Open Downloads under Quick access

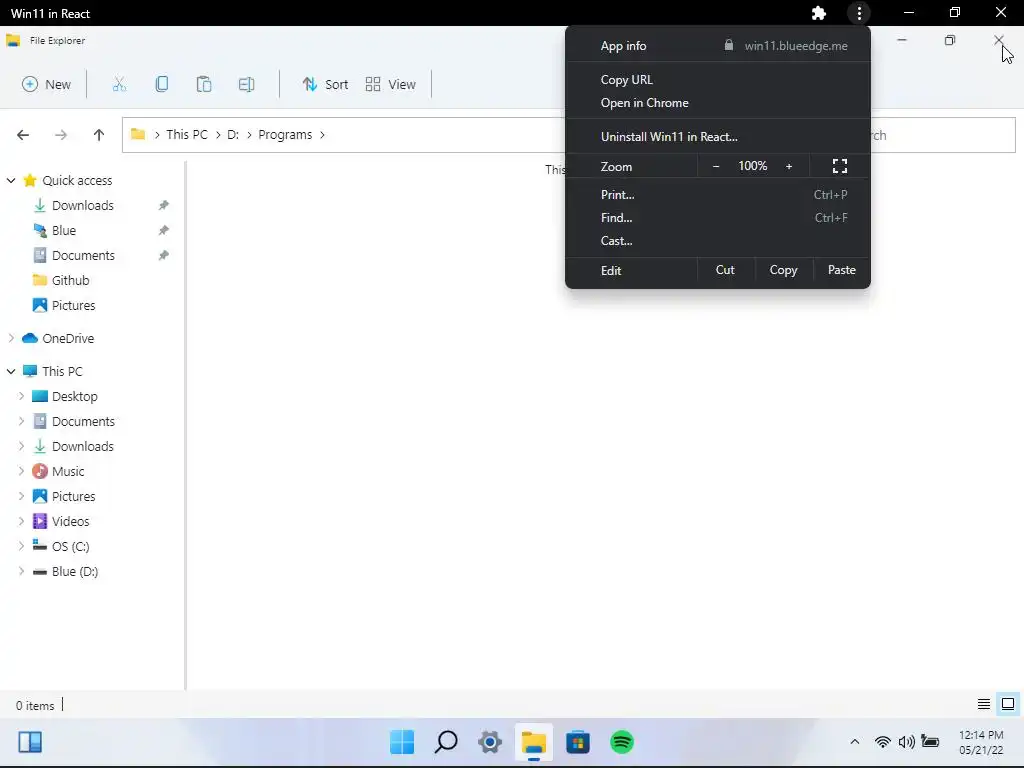click(82, 206)
